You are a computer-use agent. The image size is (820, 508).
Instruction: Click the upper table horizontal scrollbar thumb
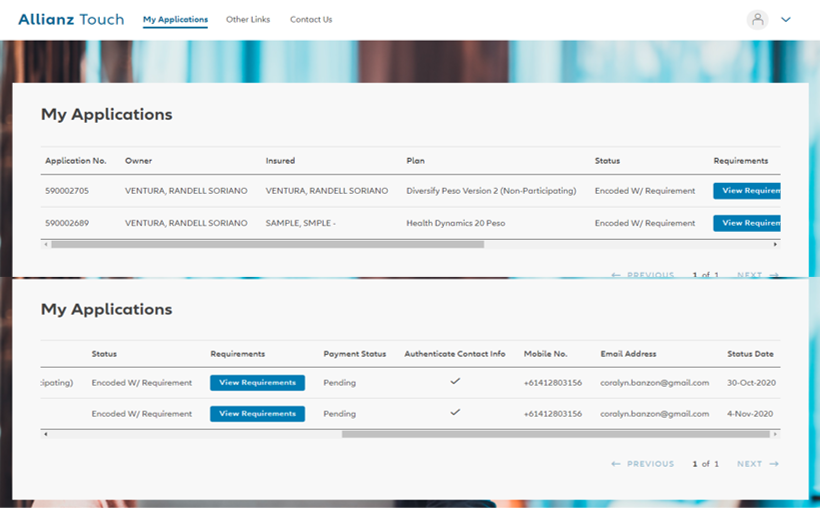267,244
